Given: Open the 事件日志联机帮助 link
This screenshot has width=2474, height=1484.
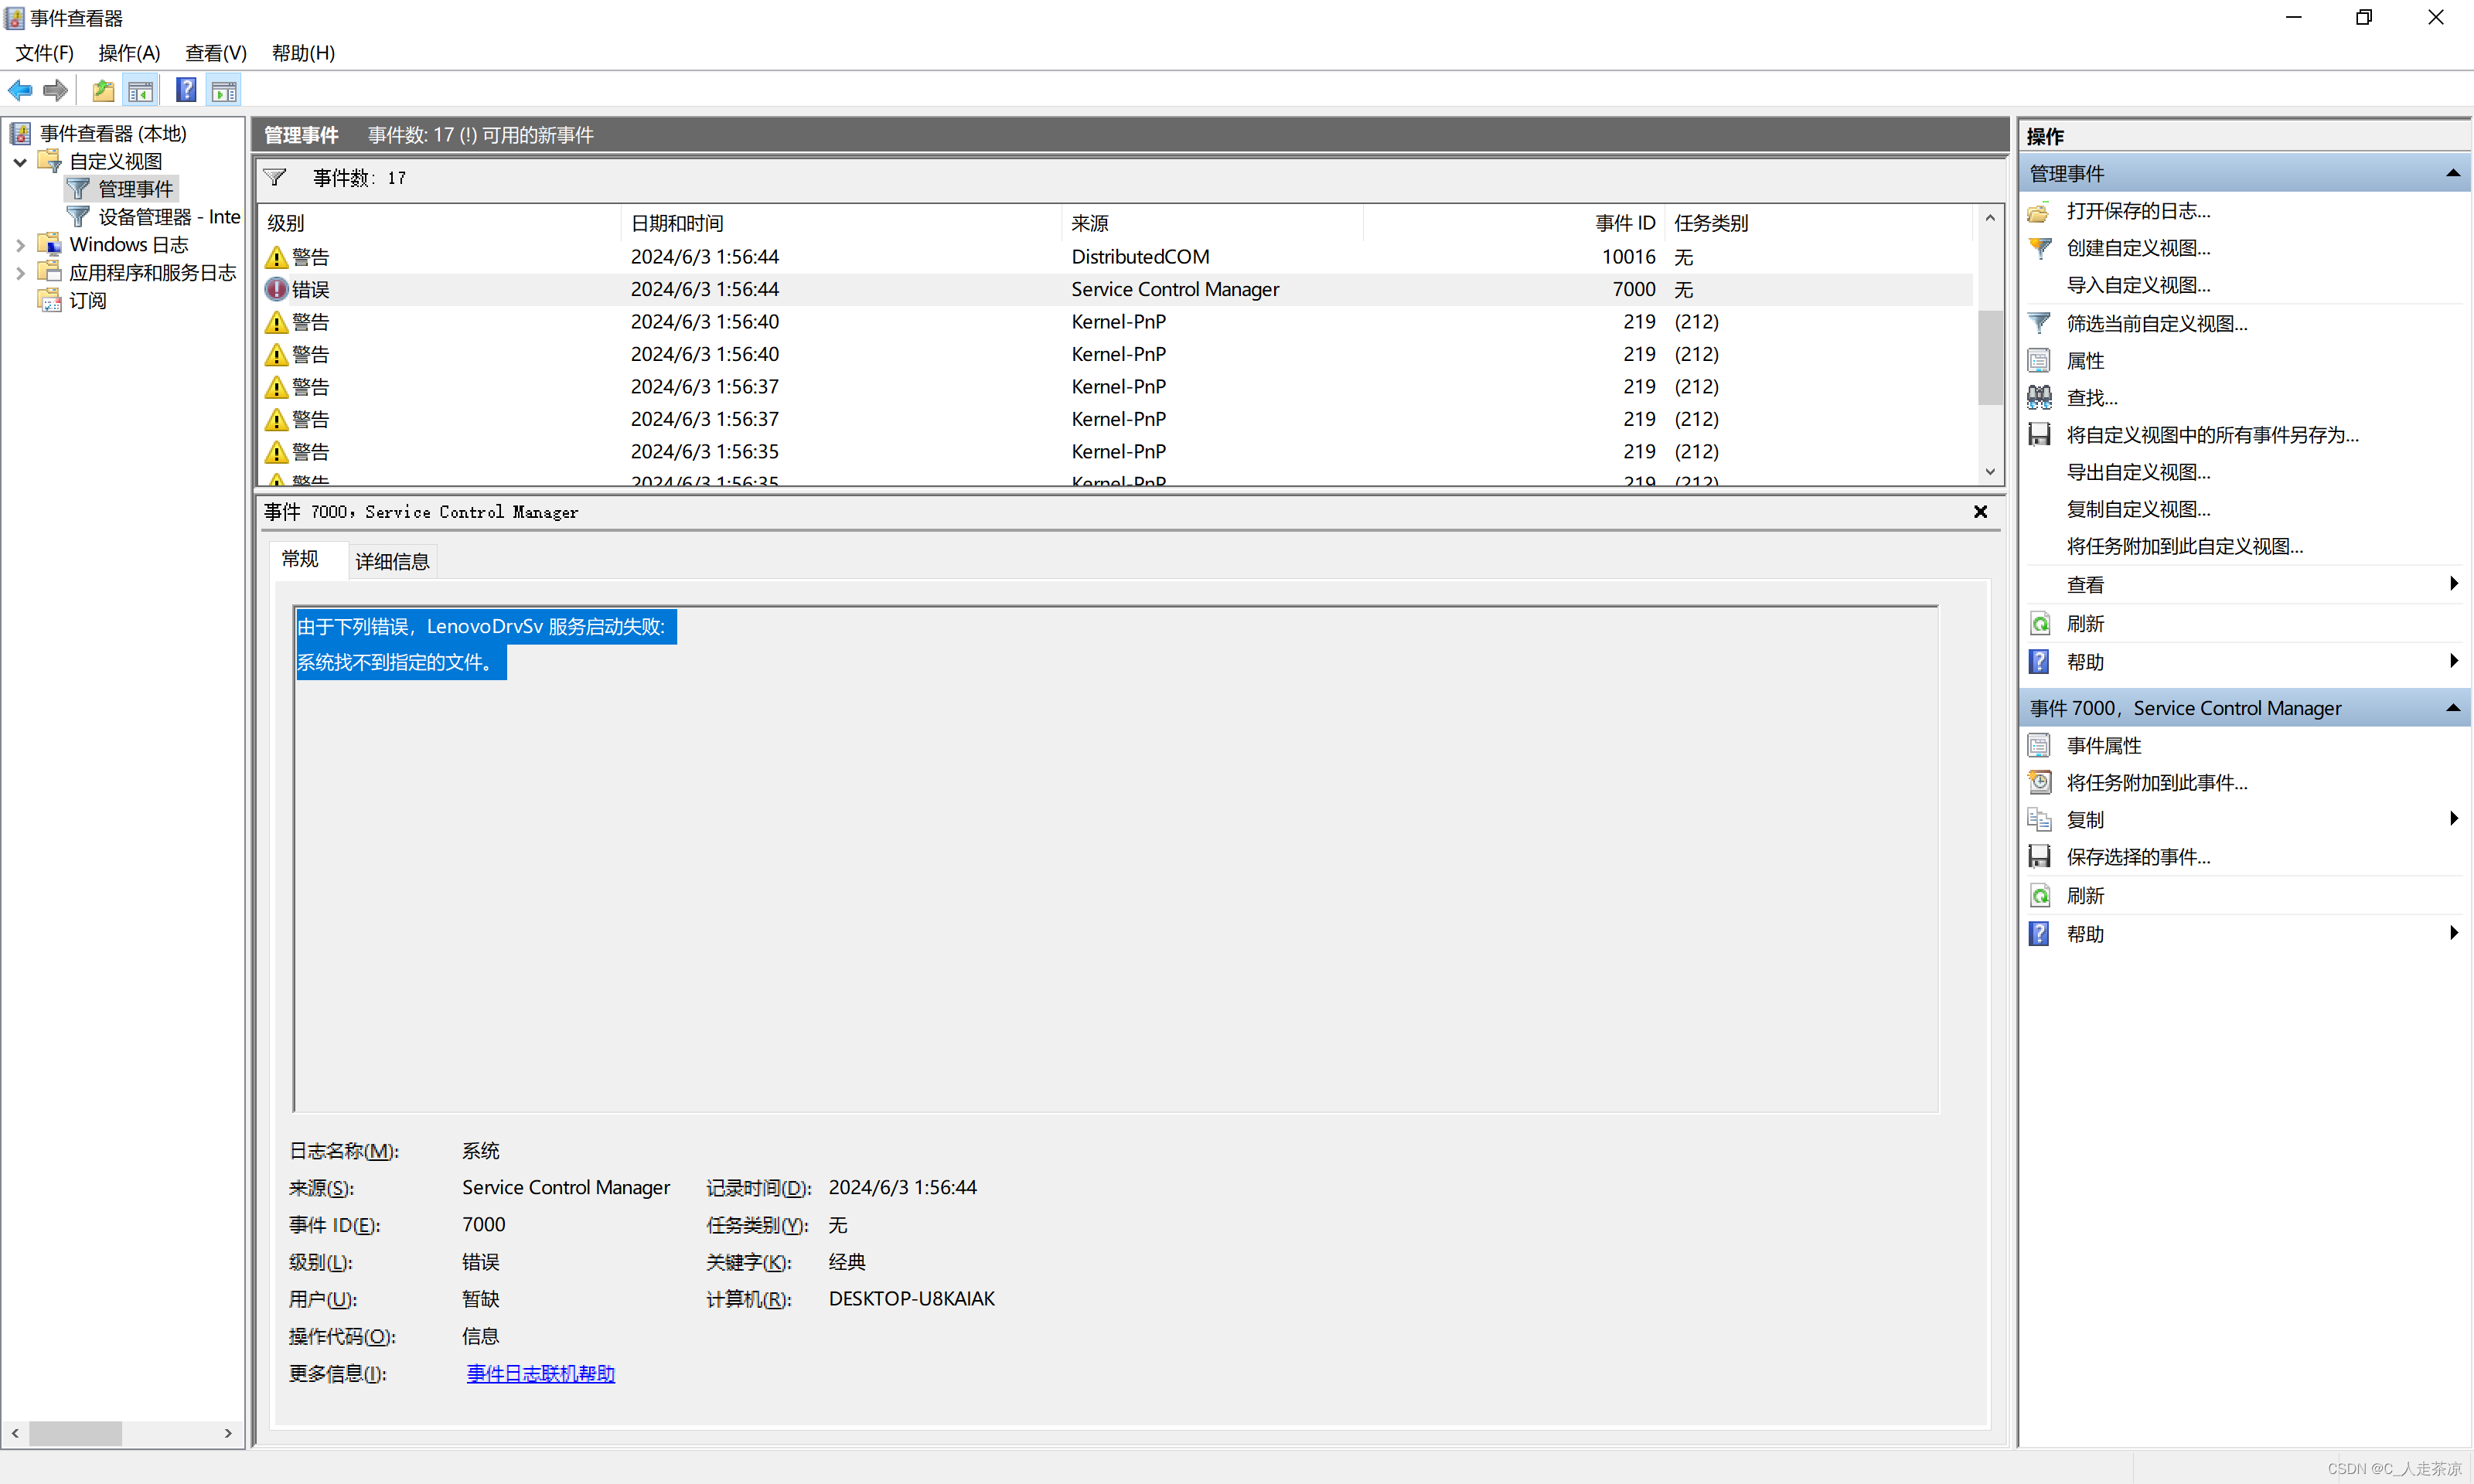Looking at the screenshot, I should pos(540,1373).
